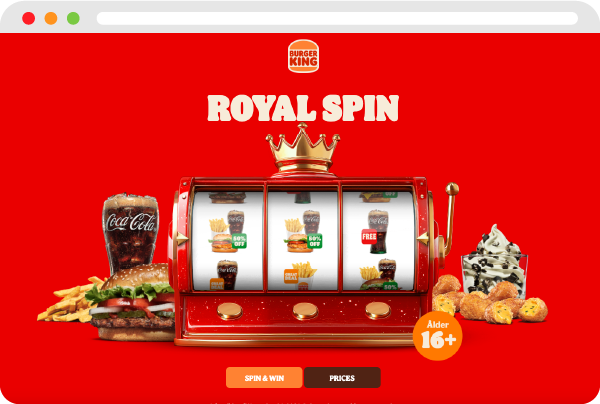
Task: Click the Great Deal fries on middle reel
Action: coord(301,275)
